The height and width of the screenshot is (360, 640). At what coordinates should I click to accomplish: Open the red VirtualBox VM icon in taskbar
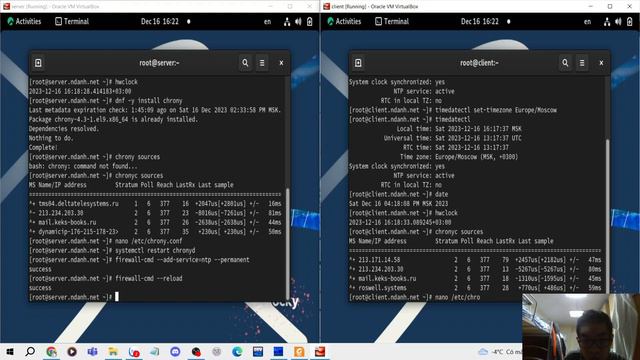(x=320, y=351)
